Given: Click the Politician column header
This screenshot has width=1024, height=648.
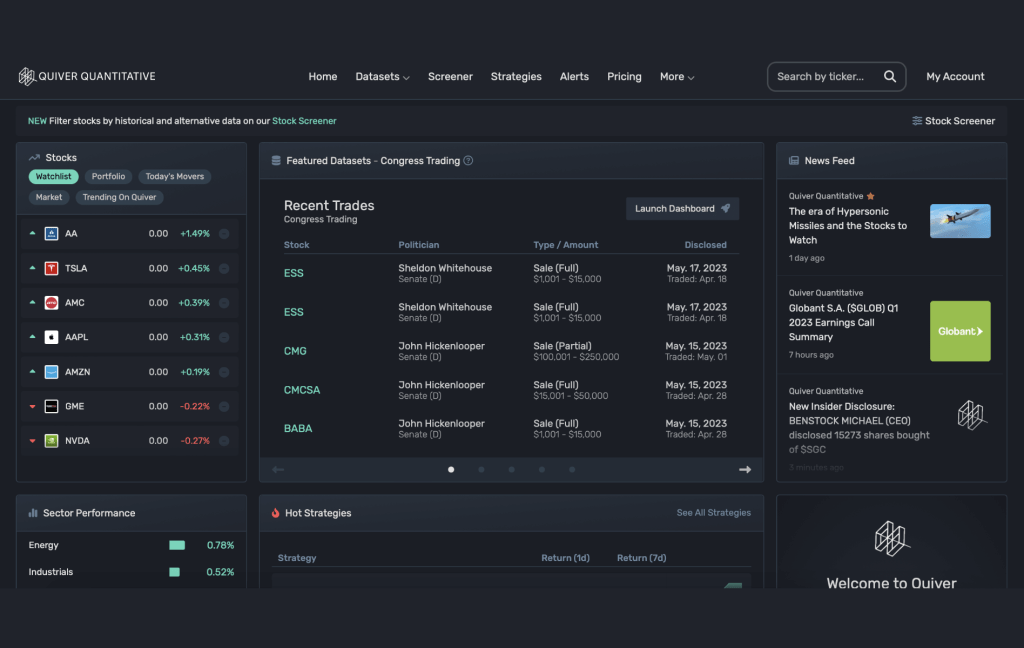Looking at the screenshot, I should 419,245.
